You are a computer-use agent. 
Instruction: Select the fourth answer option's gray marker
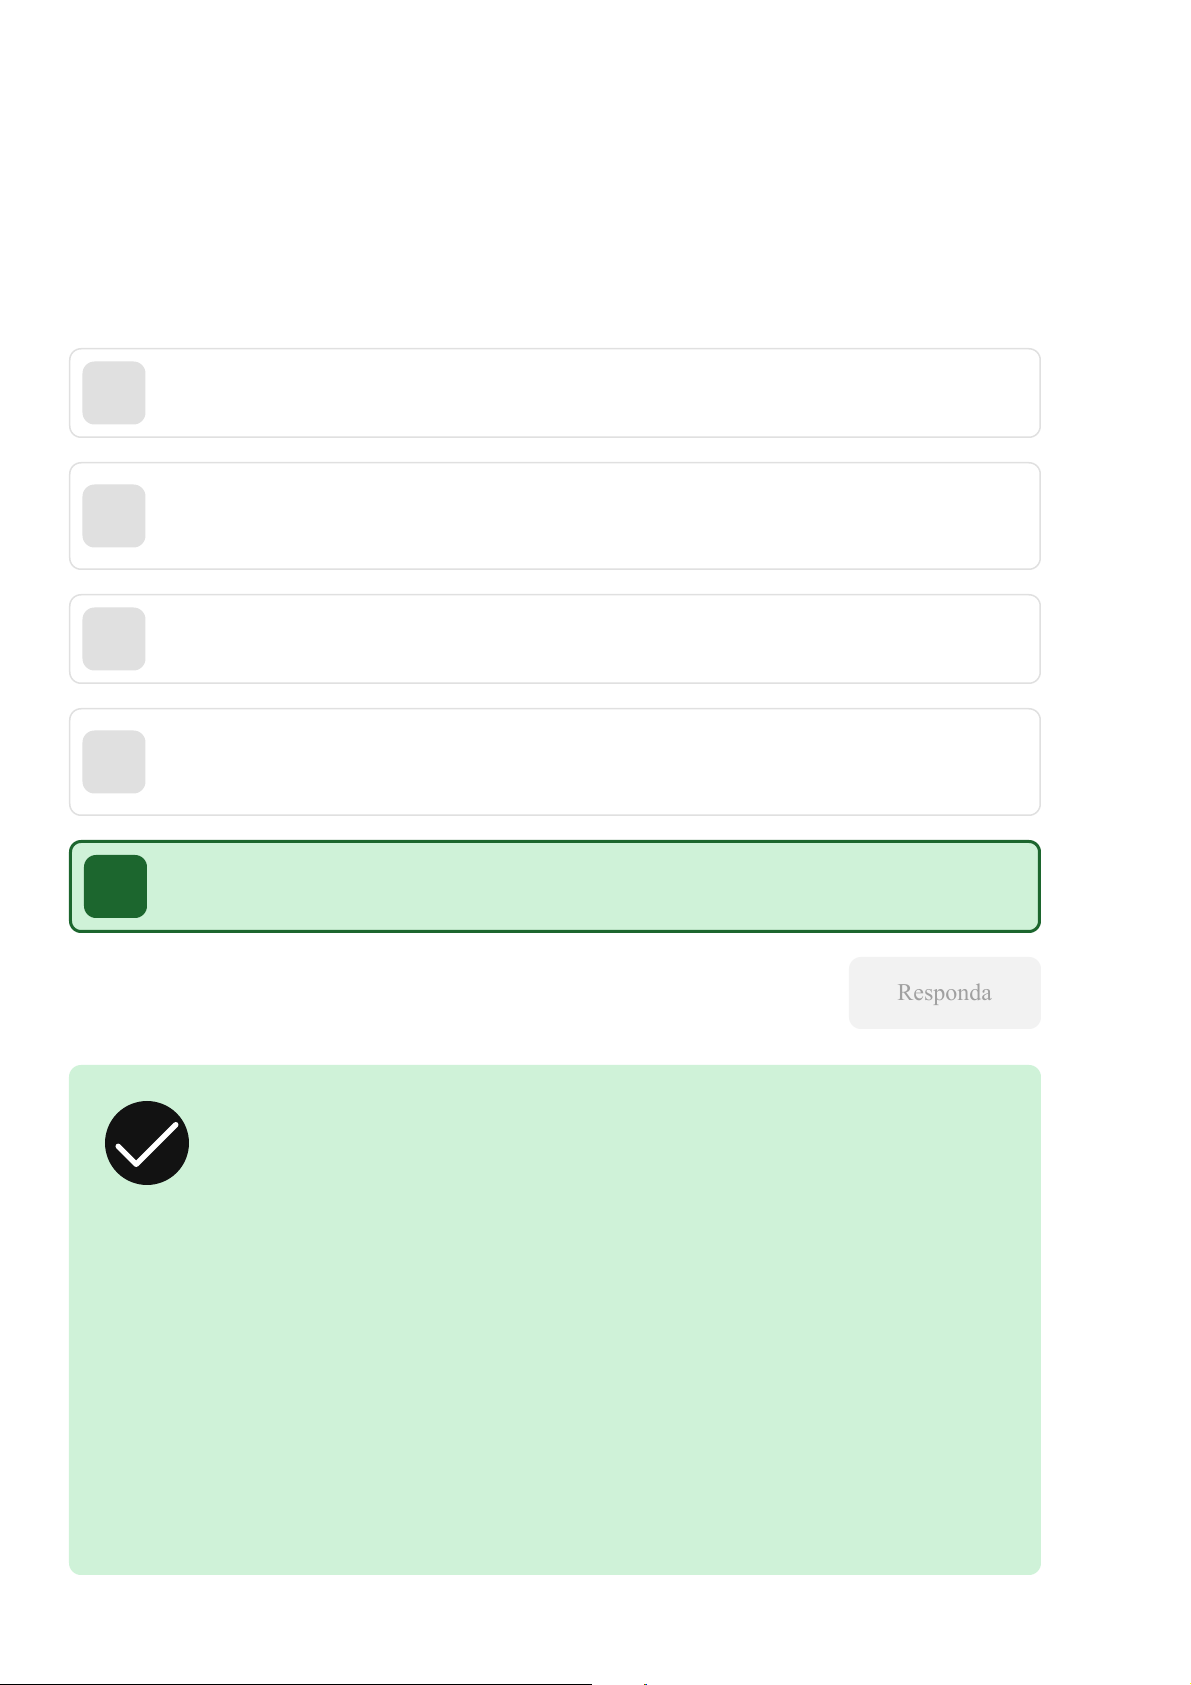click(x=114, y=762)
